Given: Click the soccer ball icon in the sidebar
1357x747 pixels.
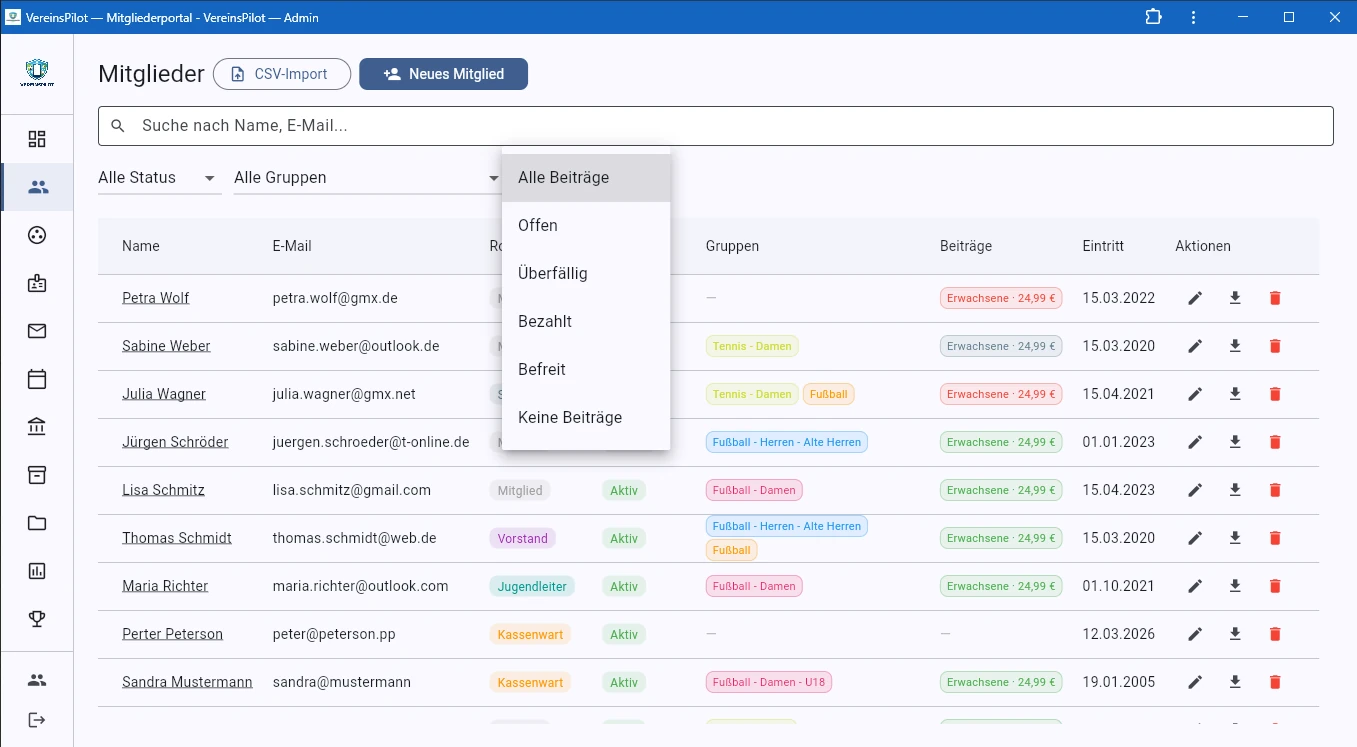Looking at the screenshot, I should point(37,235).
